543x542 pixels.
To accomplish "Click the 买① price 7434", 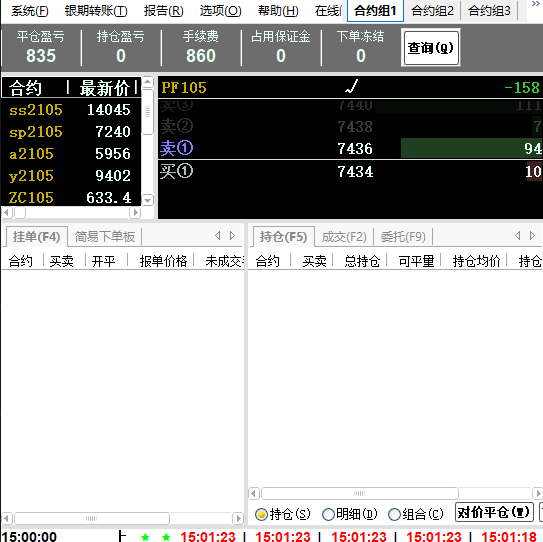I will coord(355,172).
